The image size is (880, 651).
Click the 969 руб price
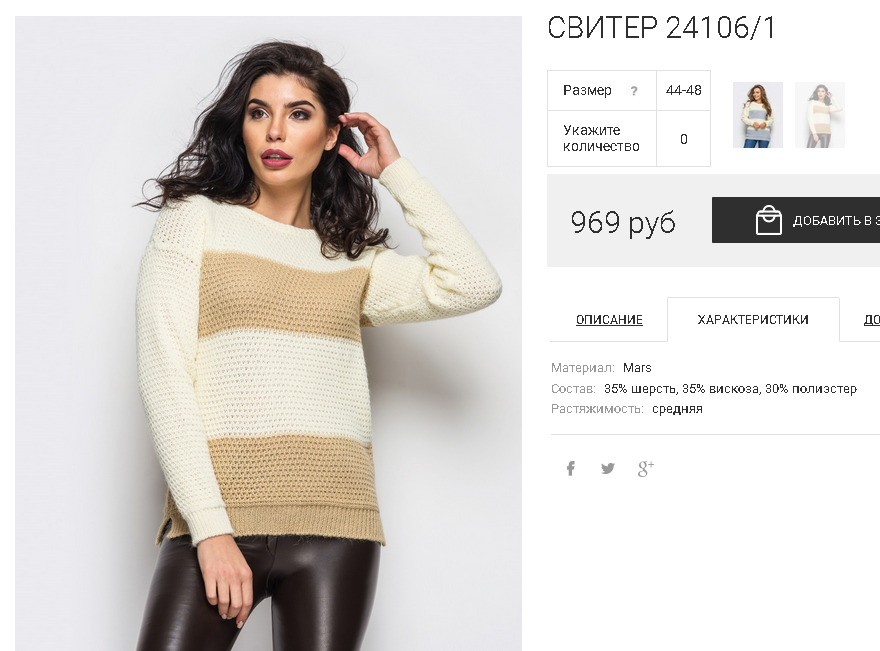click(x=622, y=222)
